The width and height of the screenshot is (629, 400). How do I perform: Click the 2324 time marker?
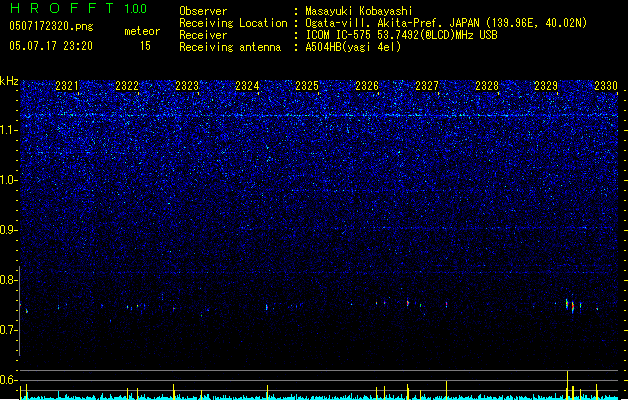(x=247, y=86)
